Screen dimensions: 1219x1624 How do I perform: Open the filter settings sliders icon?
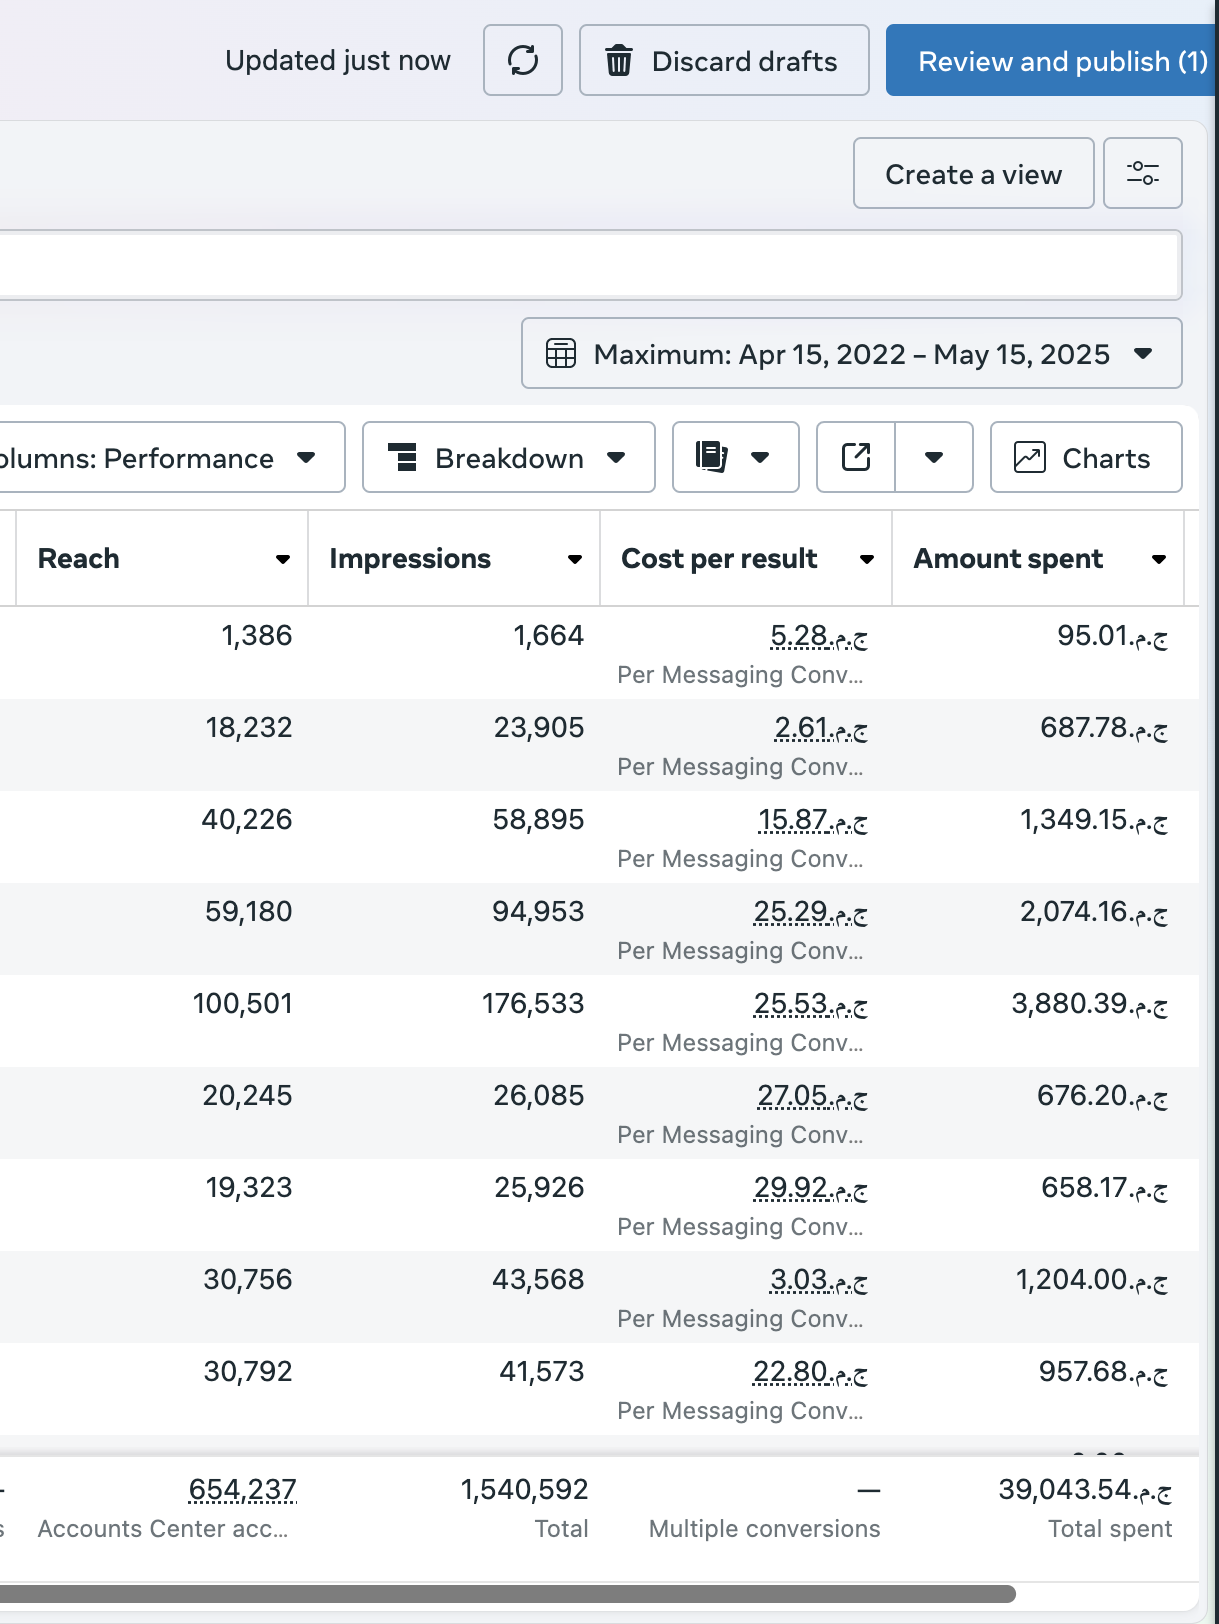(x=1142, y=174)
